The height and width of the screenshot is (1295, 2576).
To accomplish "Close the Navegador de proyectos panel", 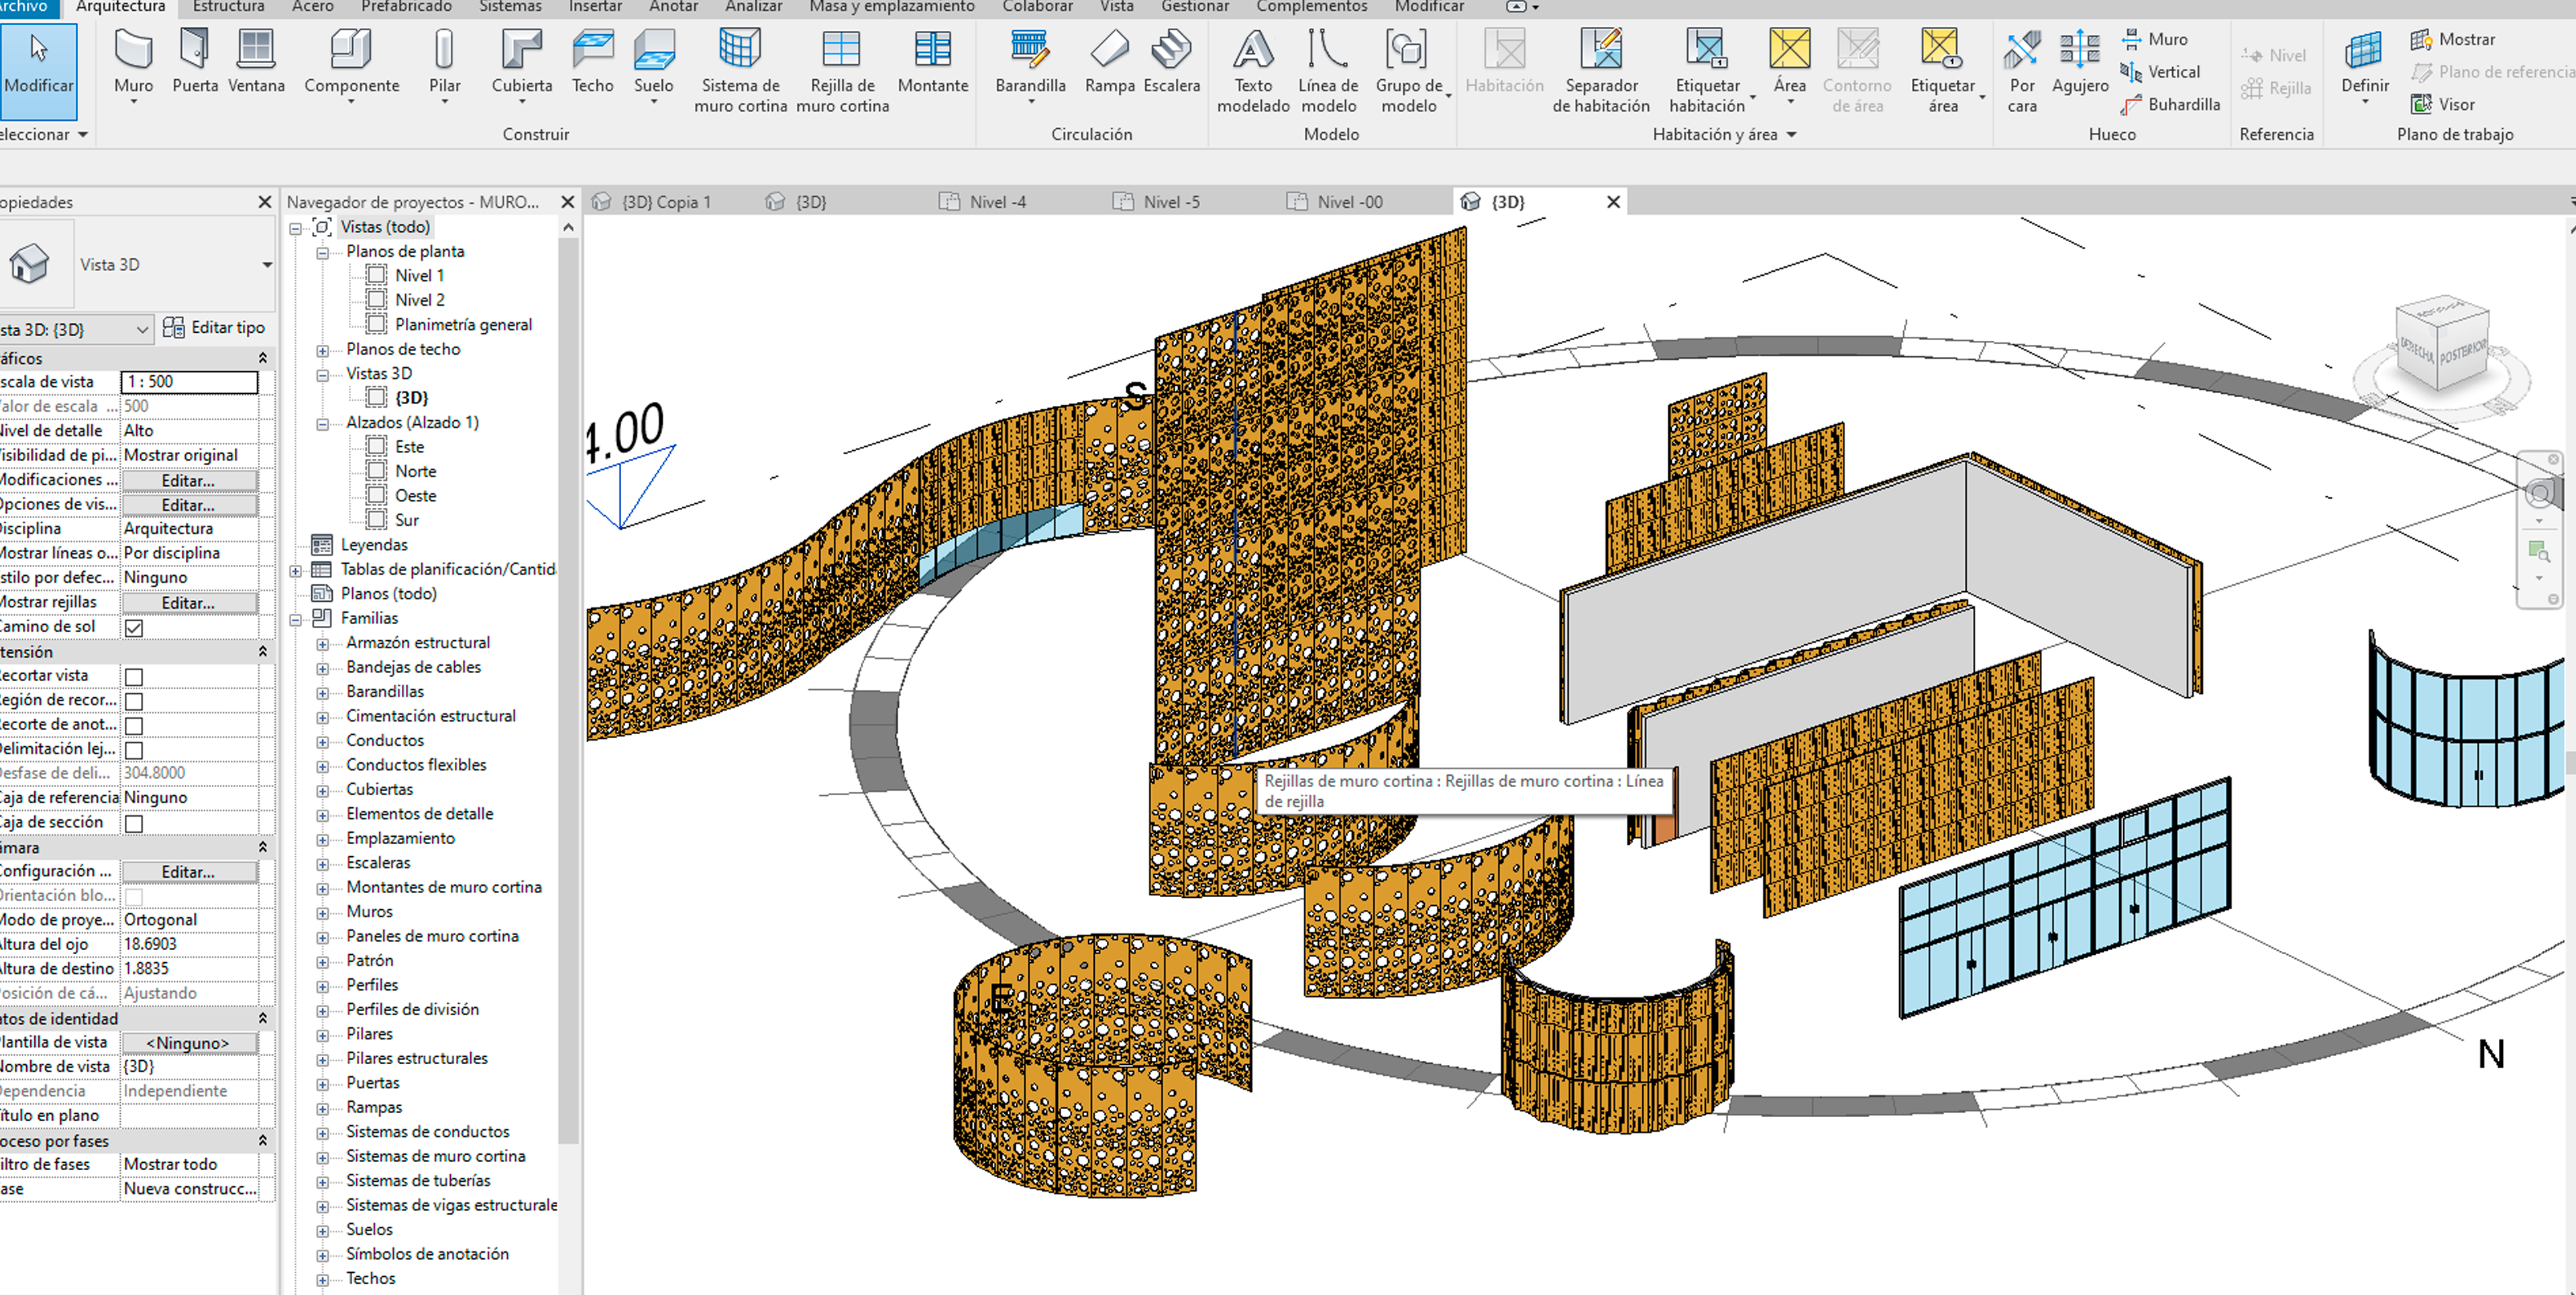I will click(567, 202).
